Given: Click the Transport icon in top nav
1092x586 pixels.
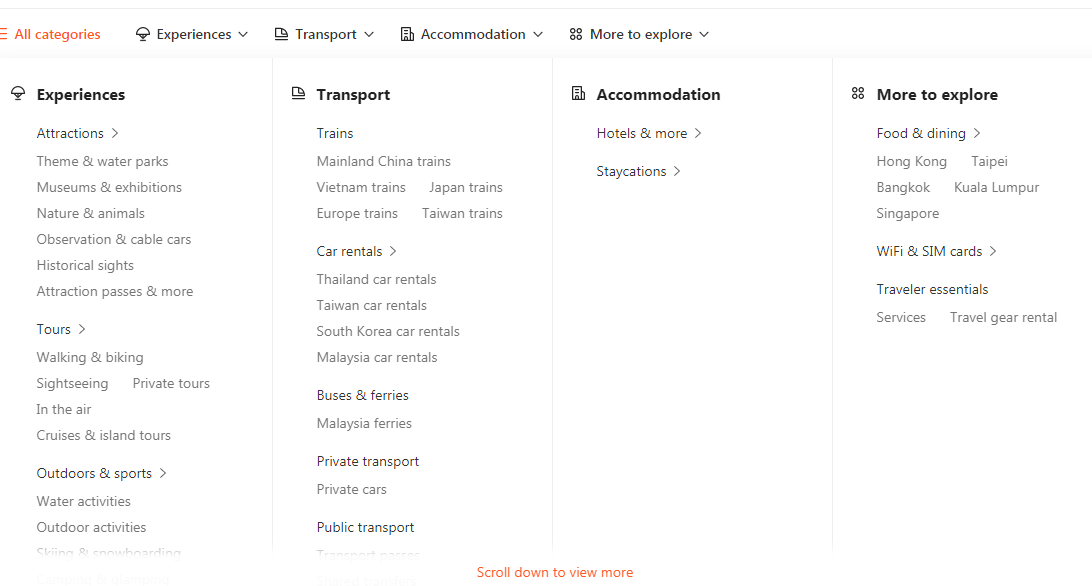Looking at the screenshot, I should click(x=282, y=34).
